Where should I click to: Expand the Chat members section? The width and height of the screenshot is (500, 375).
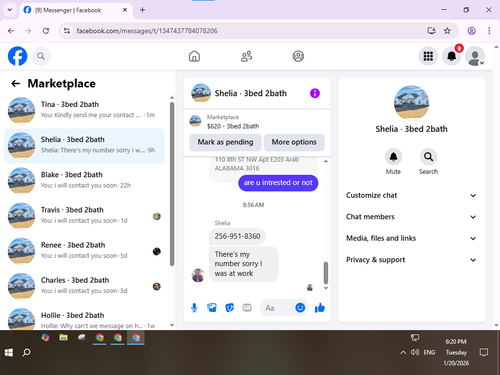point(411,217)
